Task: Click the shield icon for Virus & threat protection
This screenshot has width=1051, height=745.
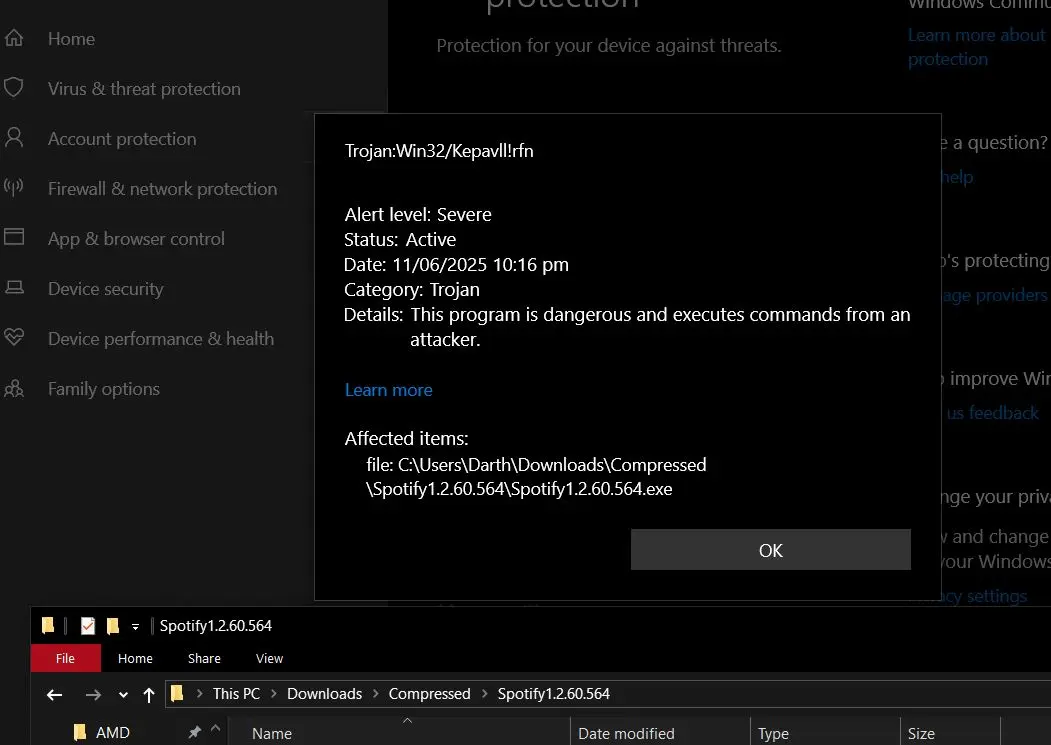Action: pos(13,88)
